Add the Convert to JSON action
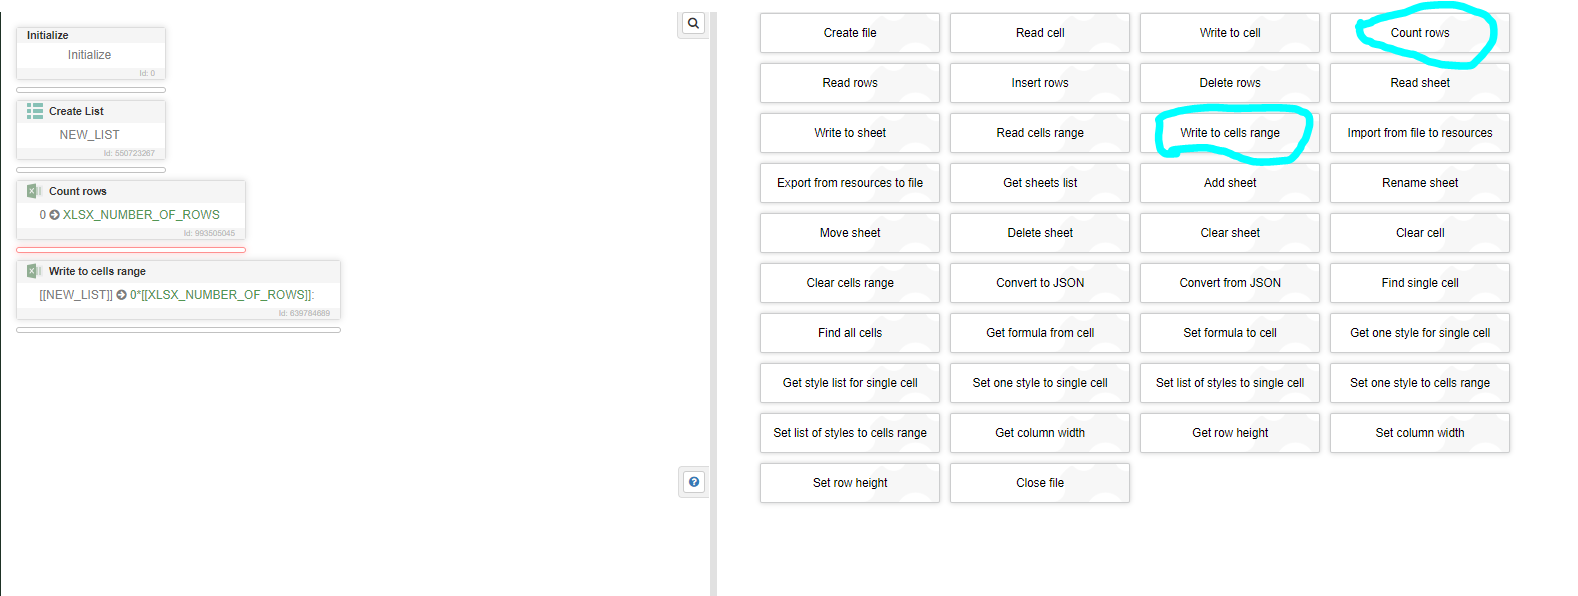Screen dimensions: 1578x596 tap(1039, 283)
